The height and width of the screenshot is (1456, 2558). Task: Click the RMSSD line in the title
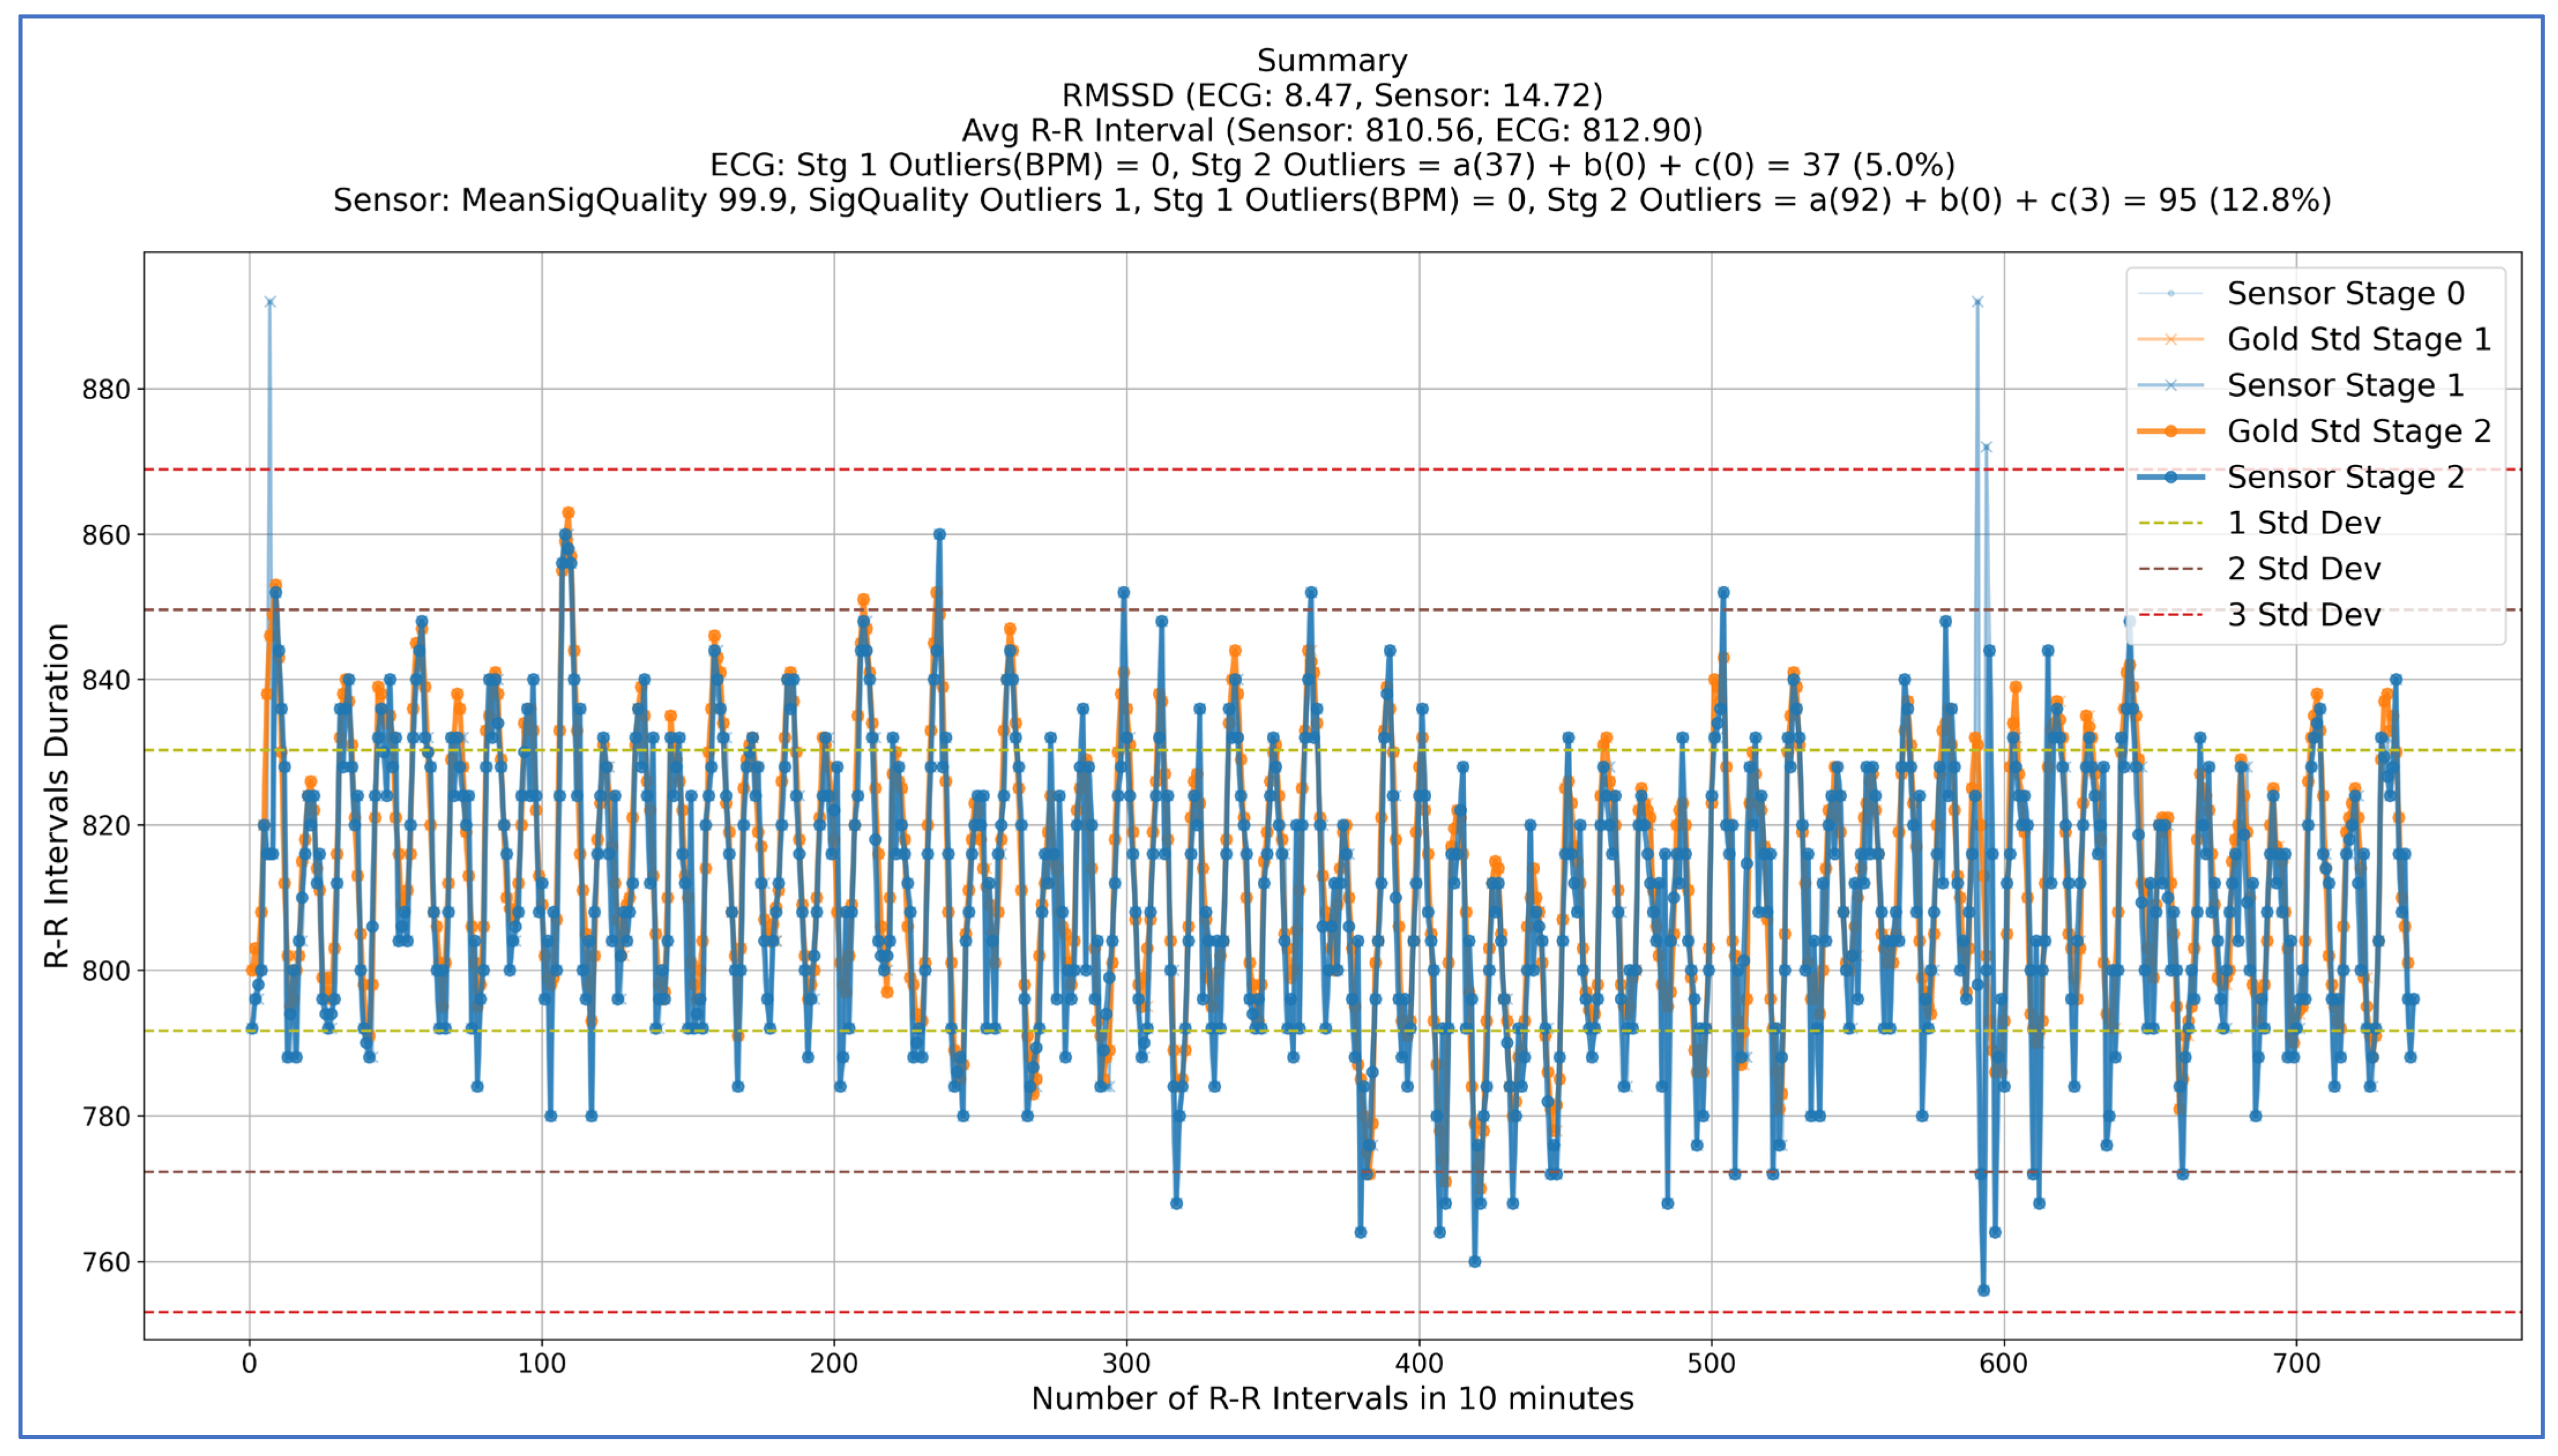(x=1331, y=96)
